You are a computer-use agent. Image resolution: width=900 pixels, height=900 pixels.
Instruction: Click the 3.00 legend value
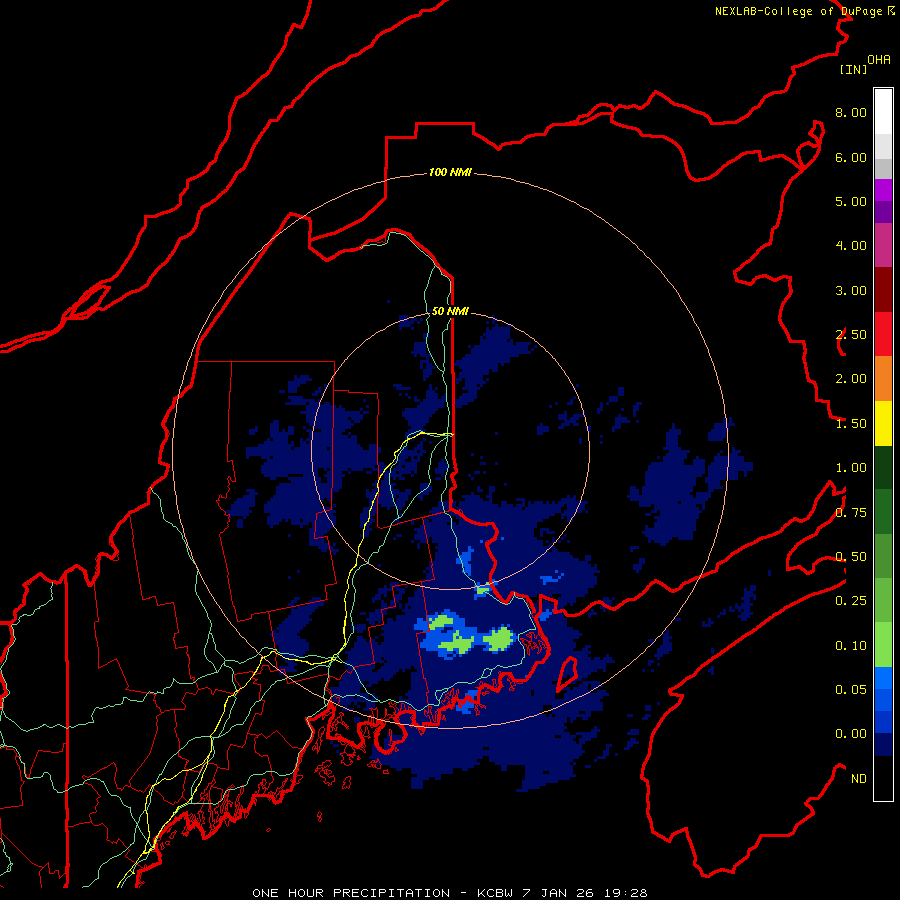click(851, 290)
